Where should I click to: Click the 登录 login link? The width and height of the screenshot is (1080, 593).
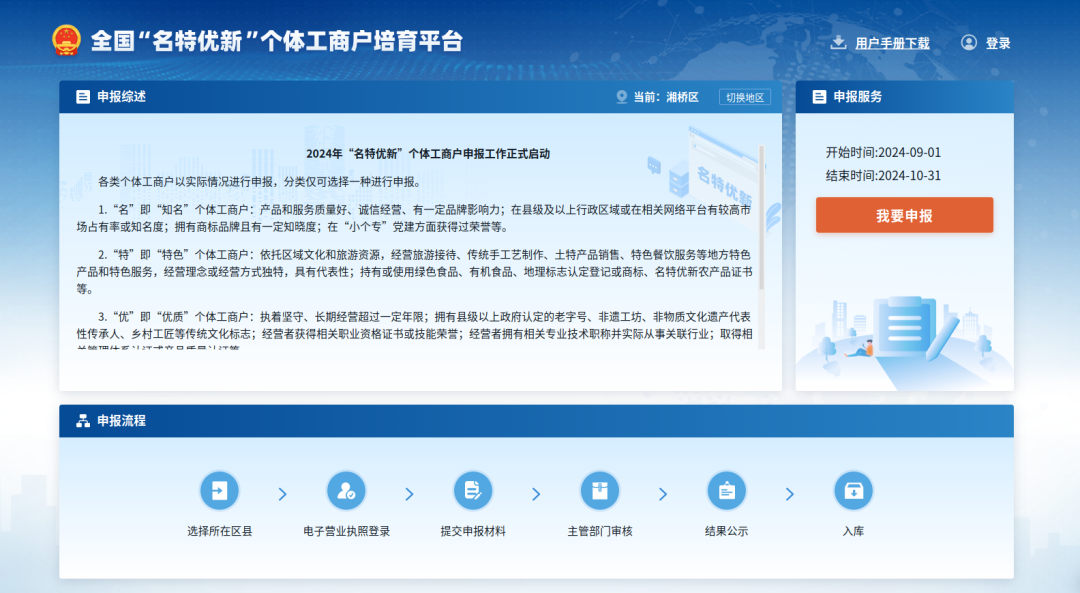(x=998, y=43)
